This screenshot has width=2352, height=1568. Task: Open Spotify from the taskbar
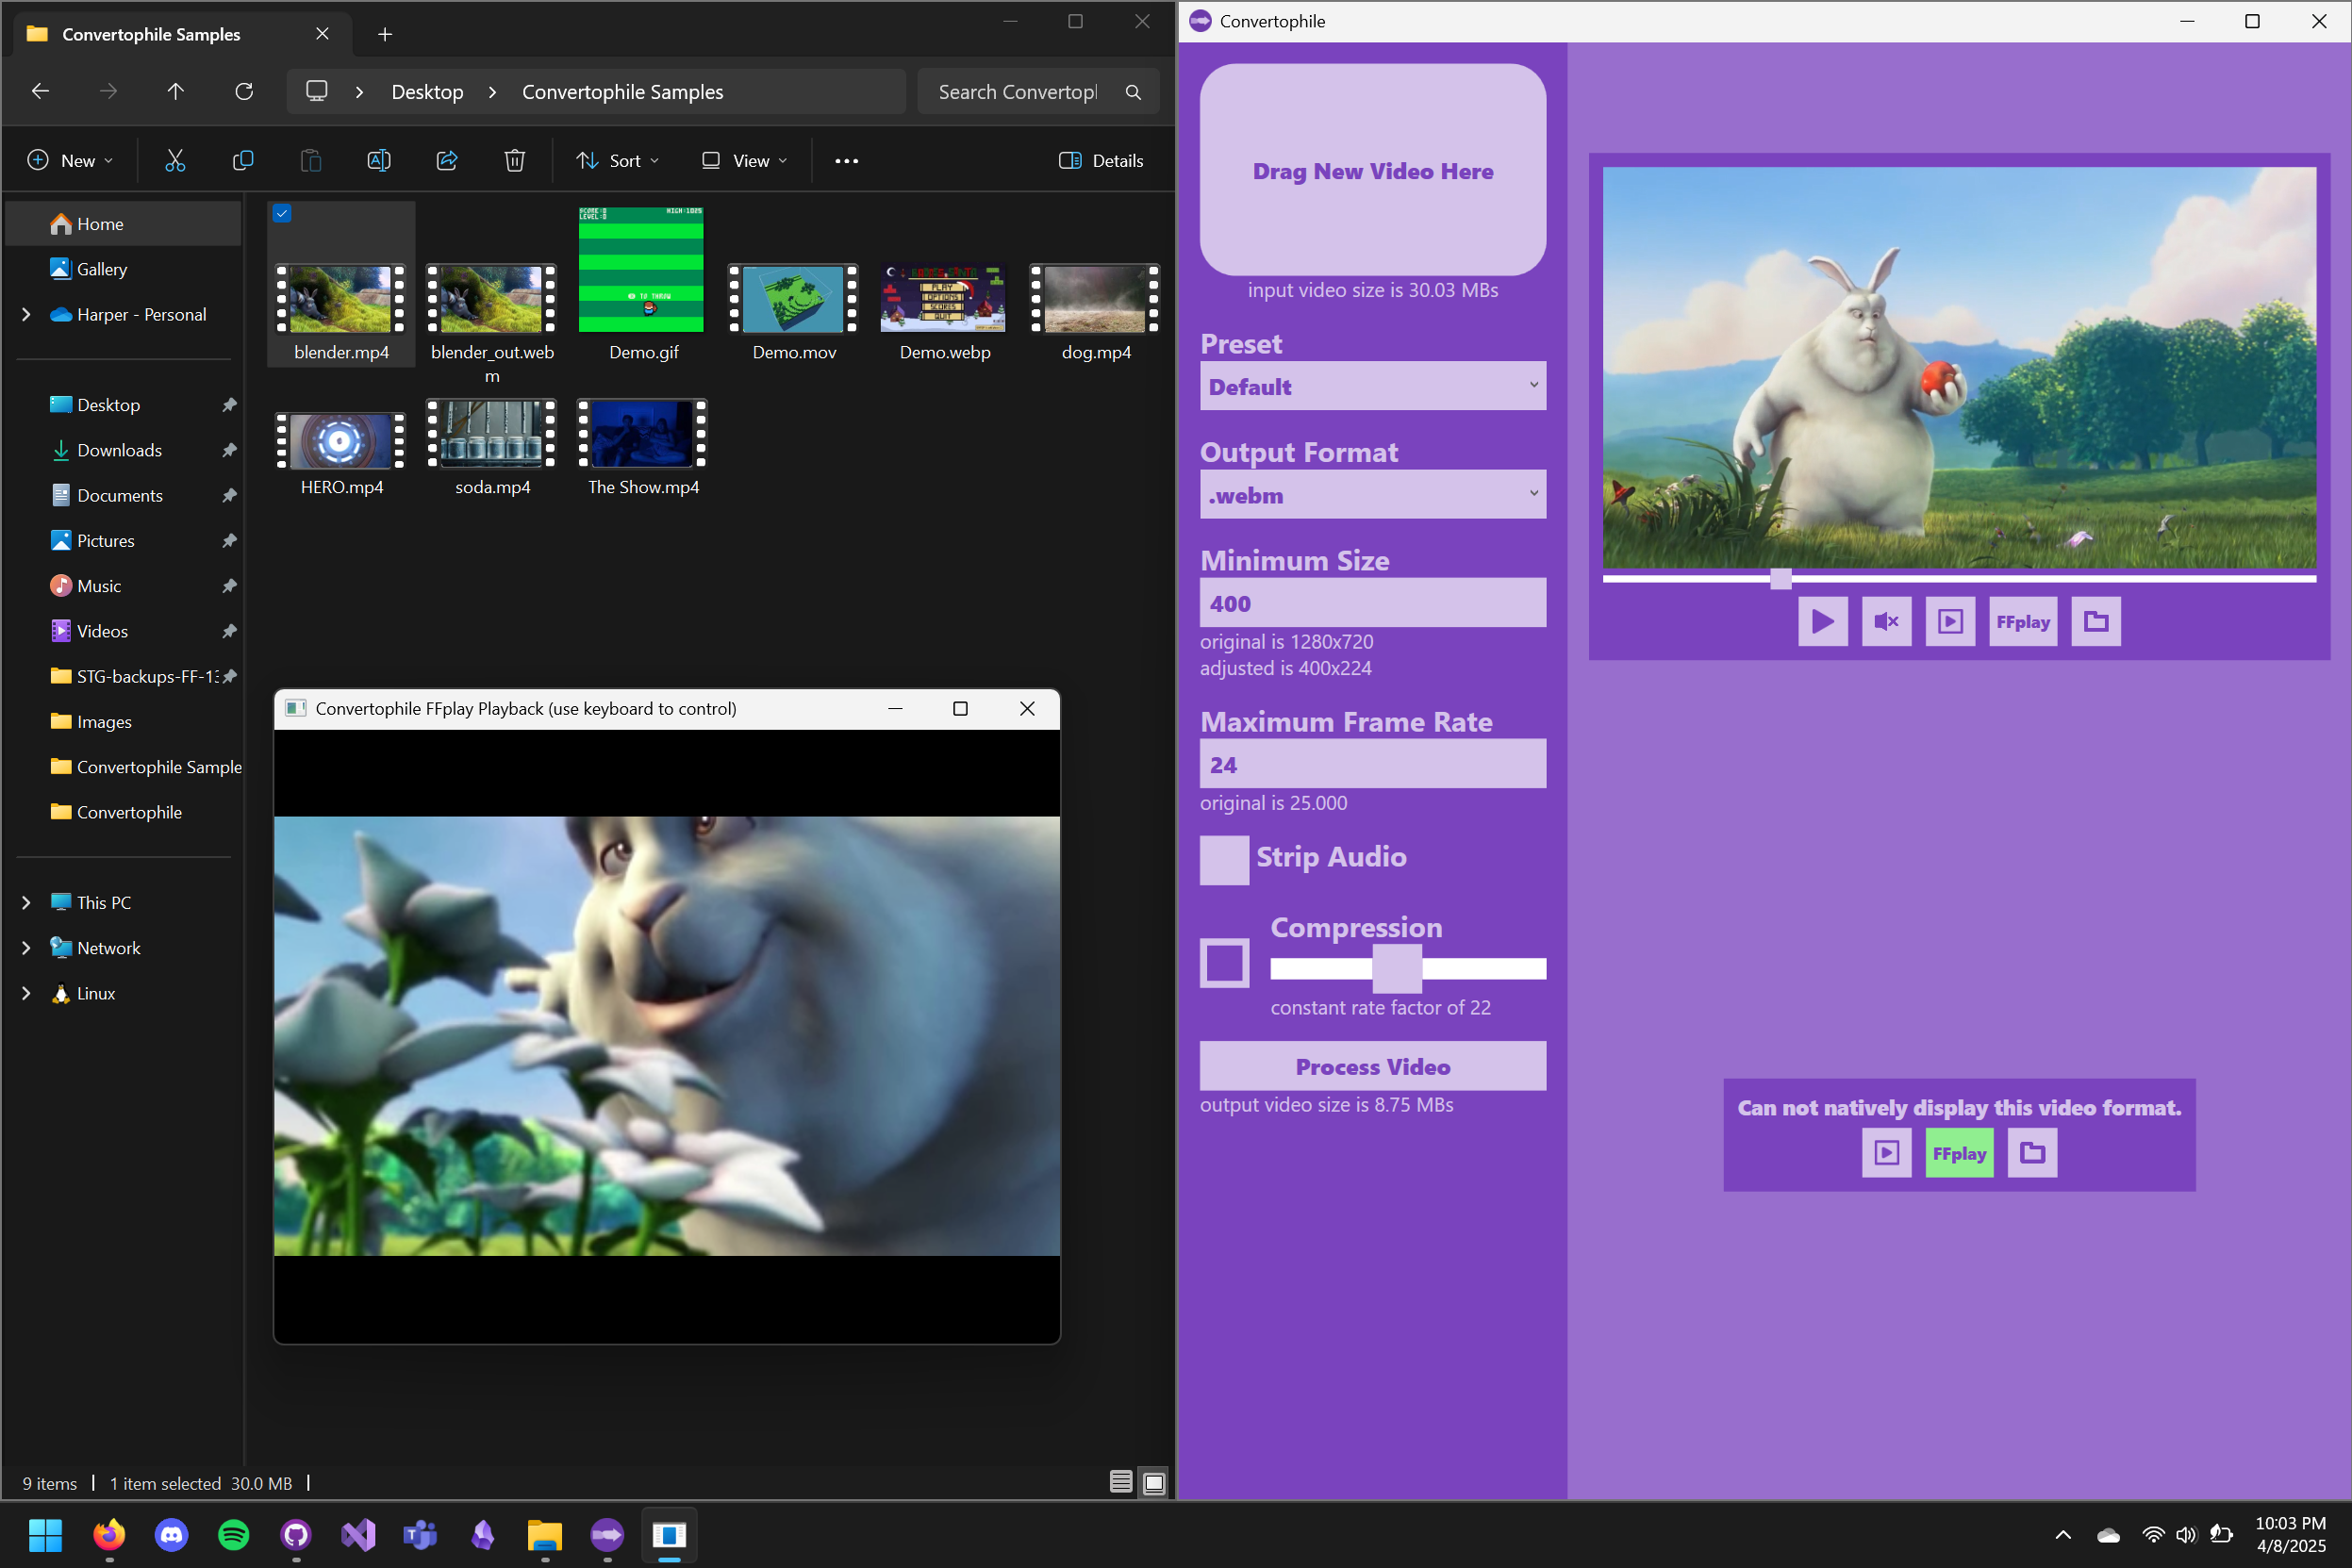tap(234, 1534)
